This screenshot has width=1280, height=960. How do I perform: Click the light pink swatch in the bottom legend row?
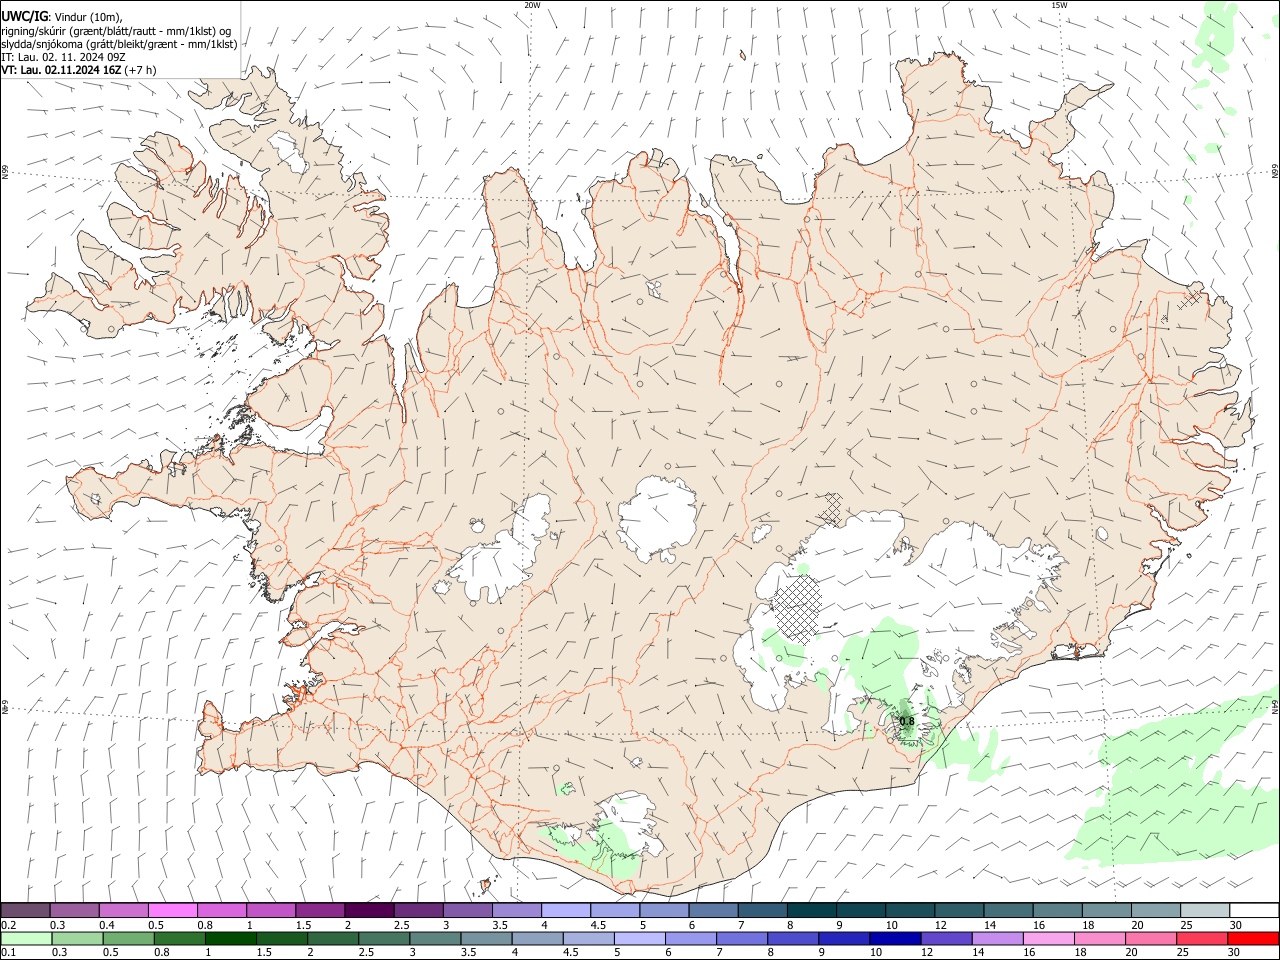click(x=1049, y=938)
